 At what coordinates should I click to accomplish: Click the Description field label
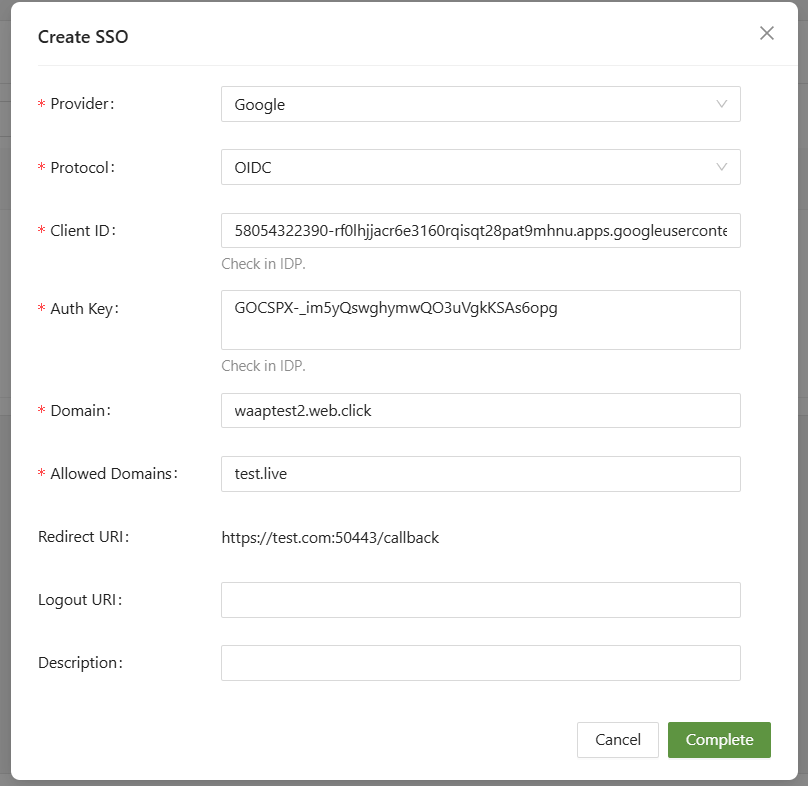pos(80,663)
